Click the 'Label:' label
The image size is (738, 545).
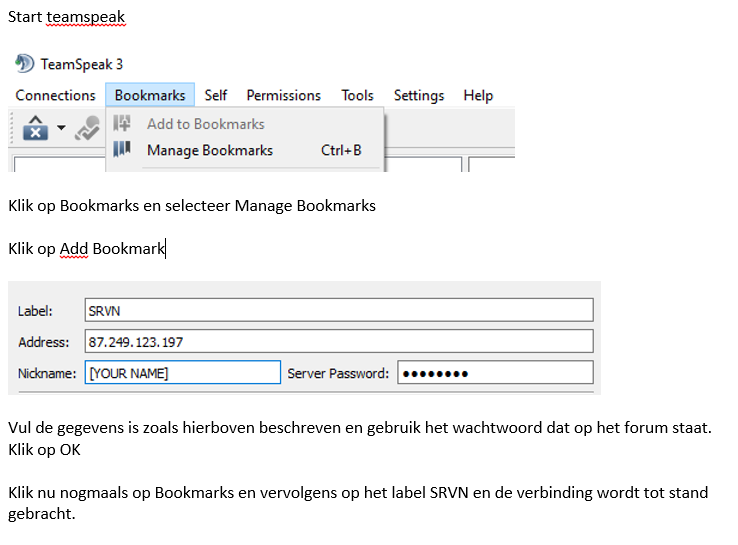tap(35, 311)
